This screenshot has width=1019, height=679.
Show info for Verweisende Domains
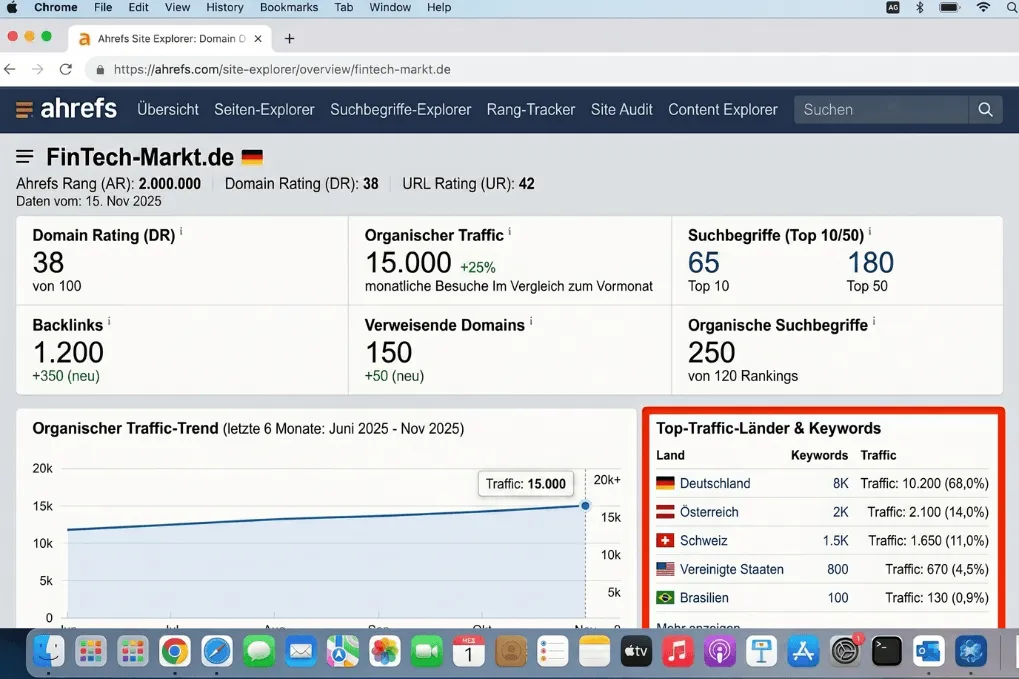531,320
